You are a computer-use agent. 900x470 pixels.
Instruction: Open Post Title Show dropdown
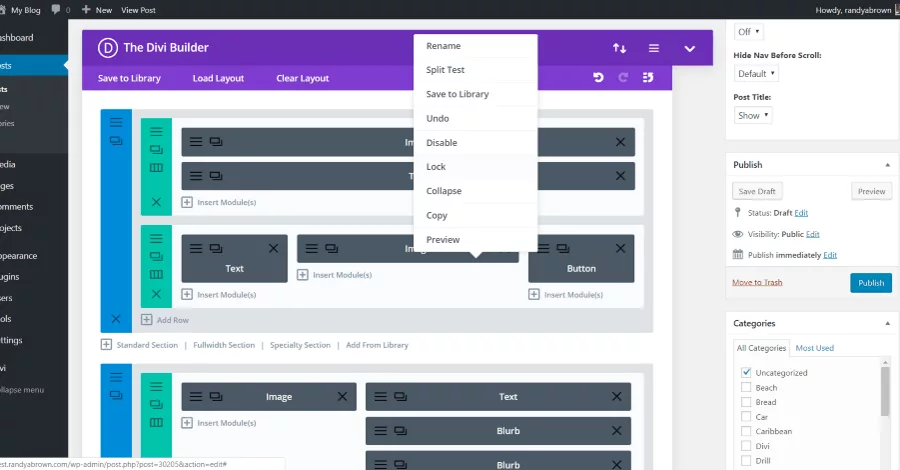pos(752,115)
